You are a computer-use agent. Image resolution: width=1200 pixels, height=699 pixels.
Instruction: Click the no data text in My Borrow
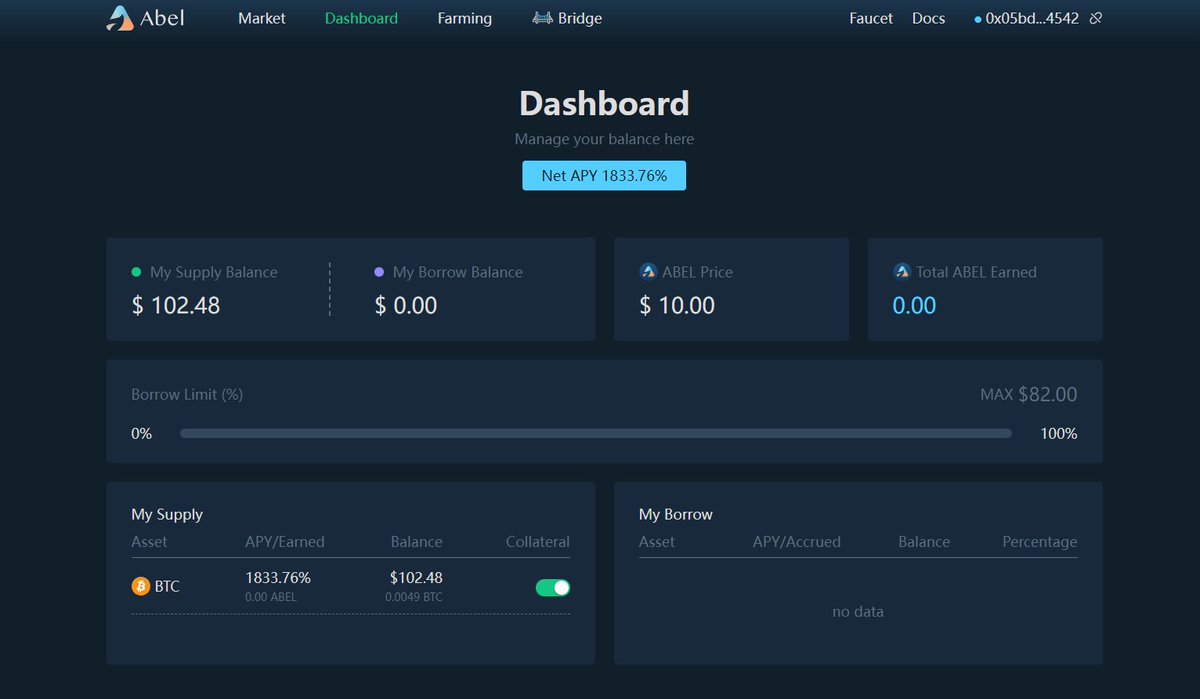858,611
